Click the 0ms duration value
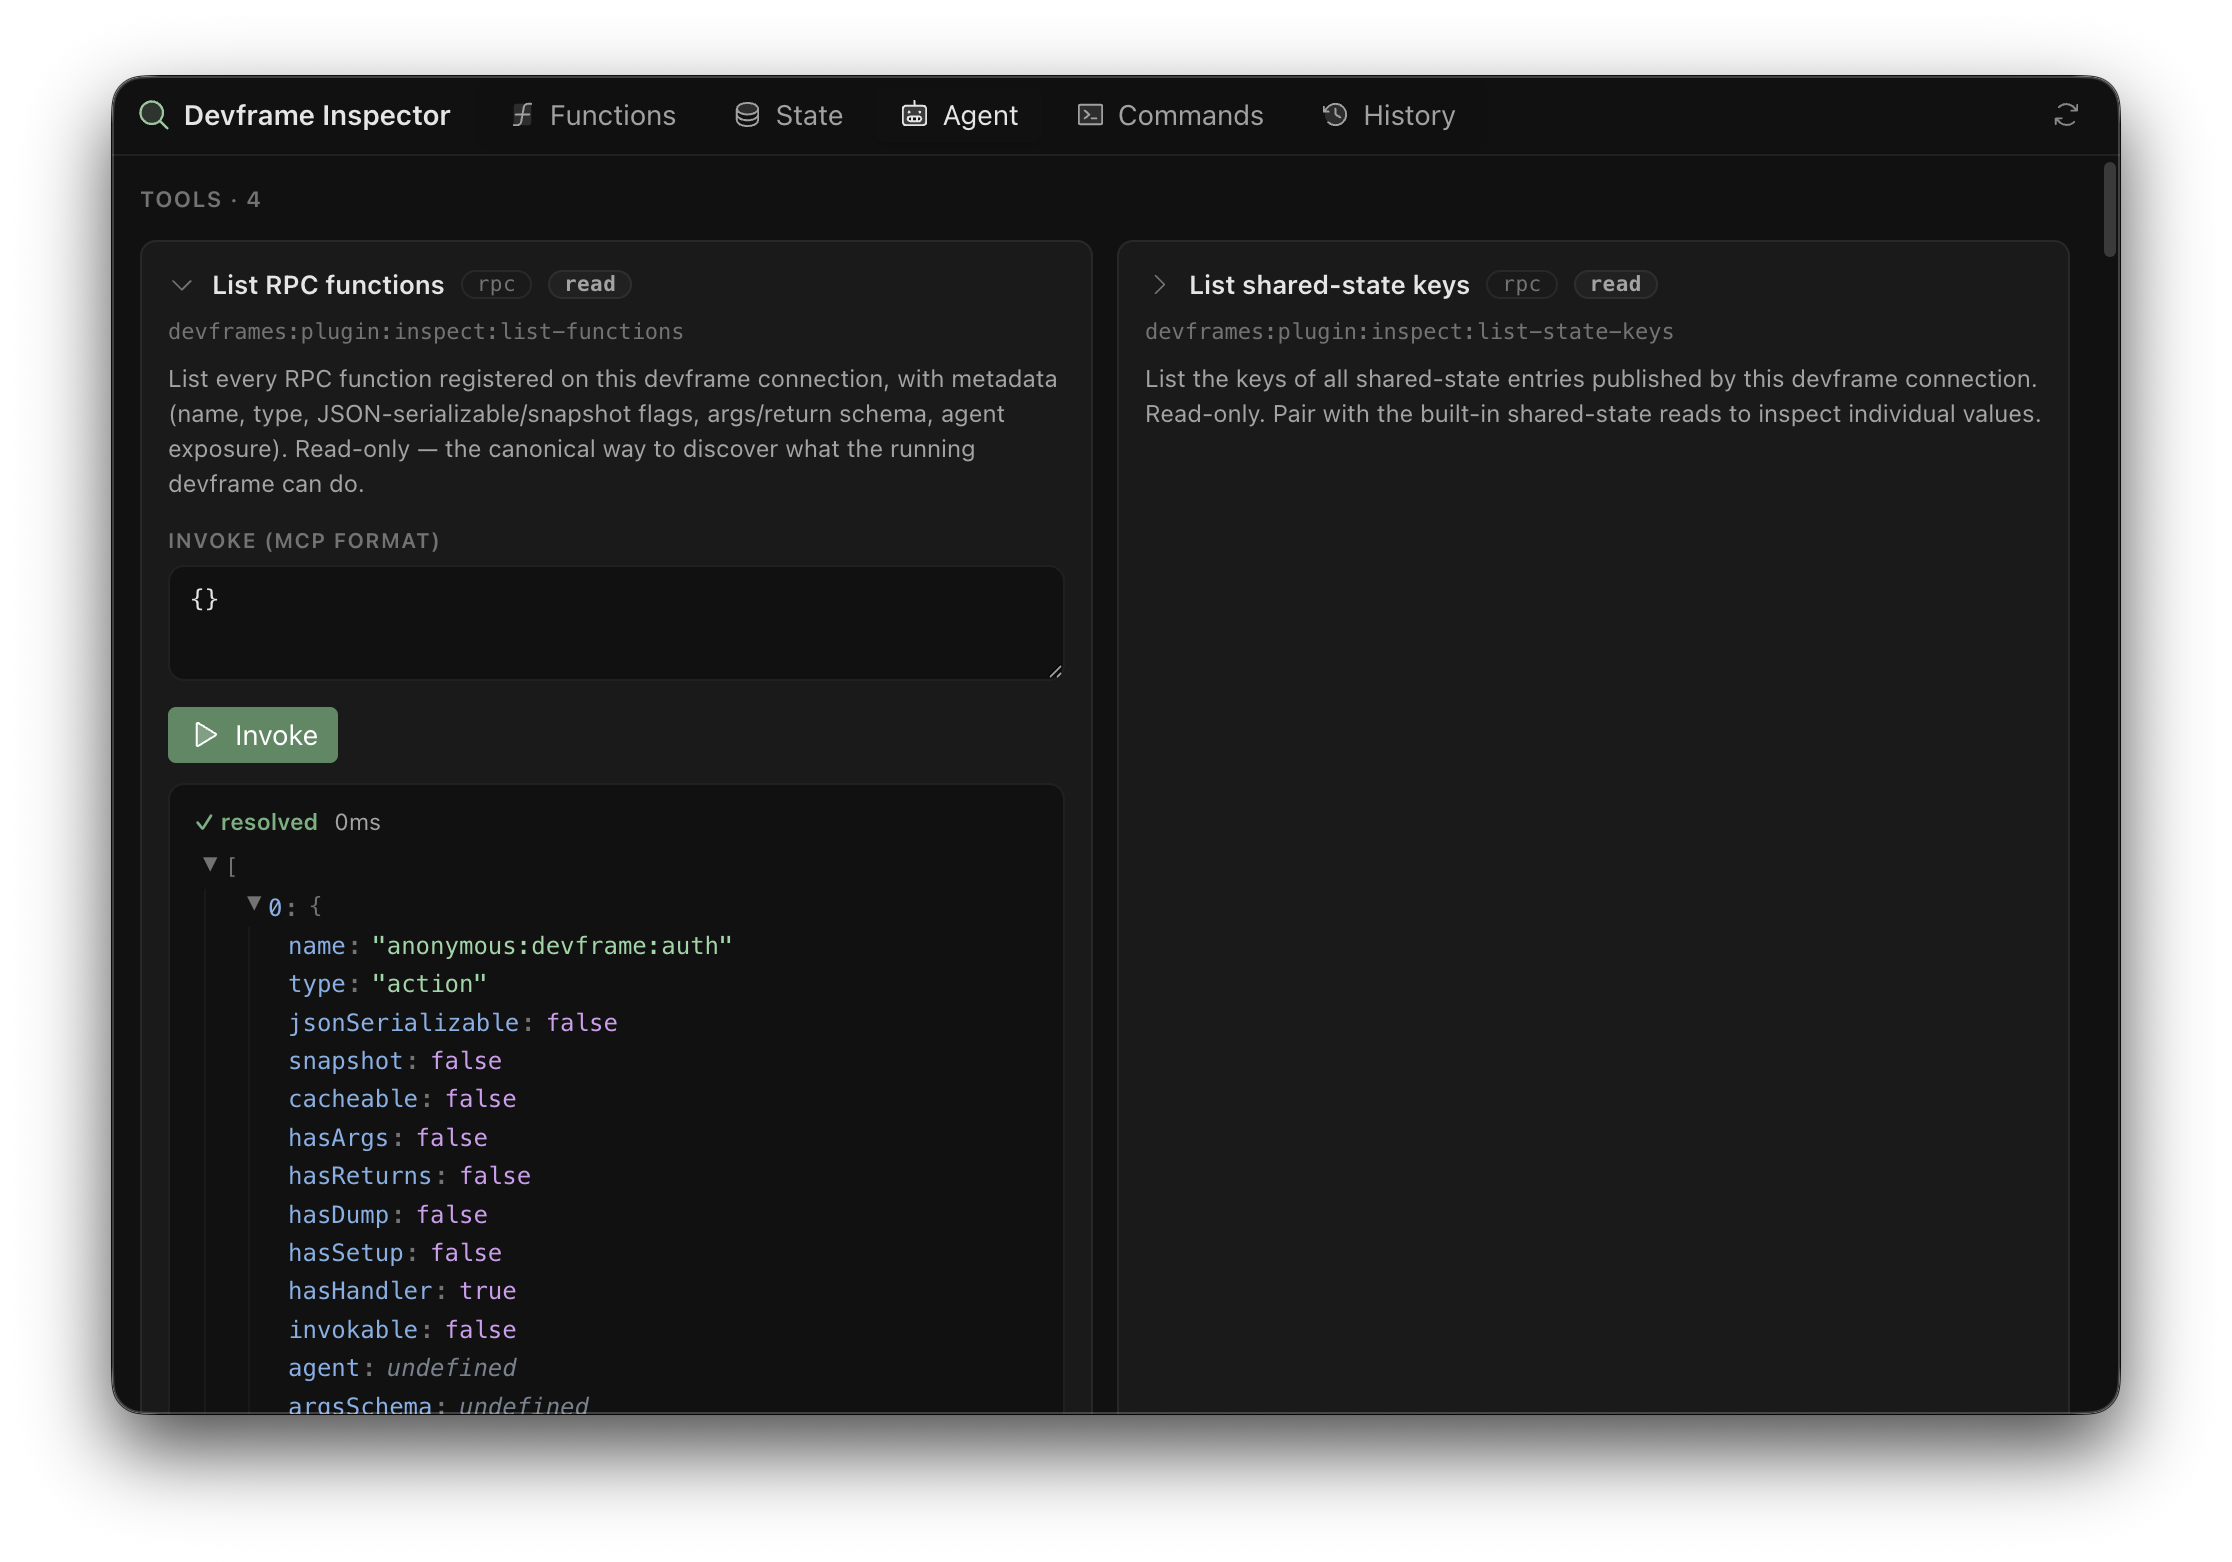This screenshot has width=2232, height=1562. pyautogui.click(x=358, y=822)
